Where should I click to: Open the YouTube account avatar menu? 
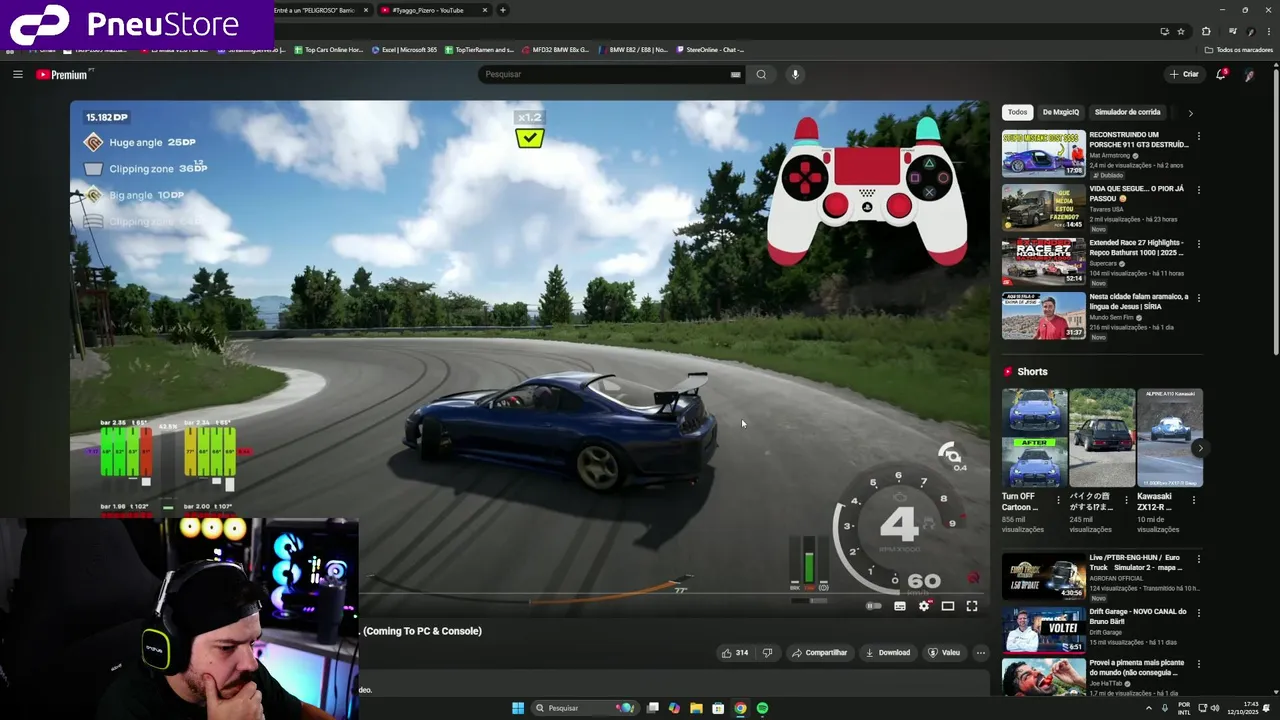pyautogui.click(x=1249, y=75)
